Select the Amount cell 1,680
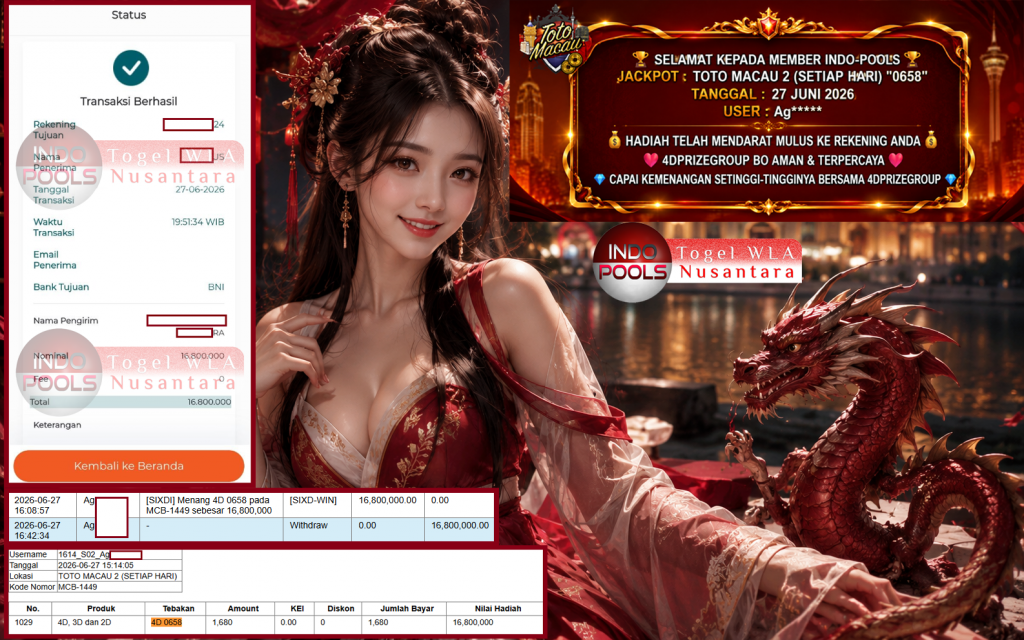Screen dimensions: 1024x640 [222, 622]
